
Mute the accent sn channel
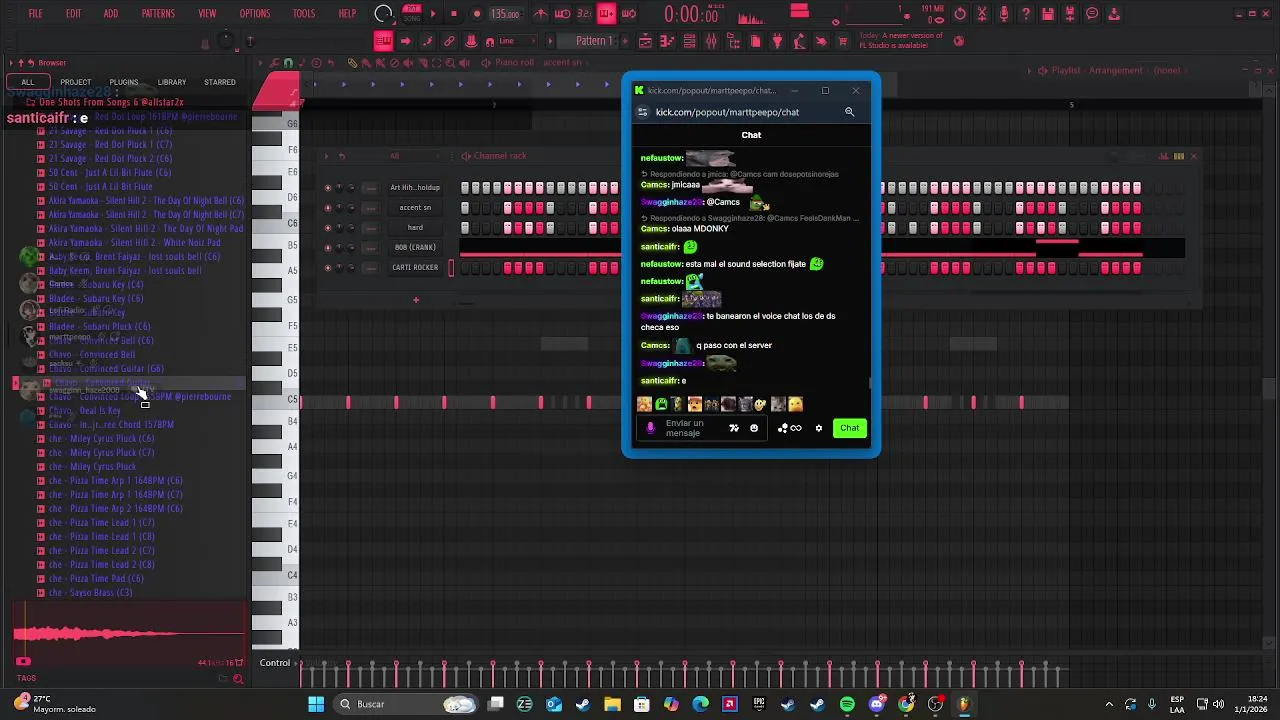(x=327, y=208)
